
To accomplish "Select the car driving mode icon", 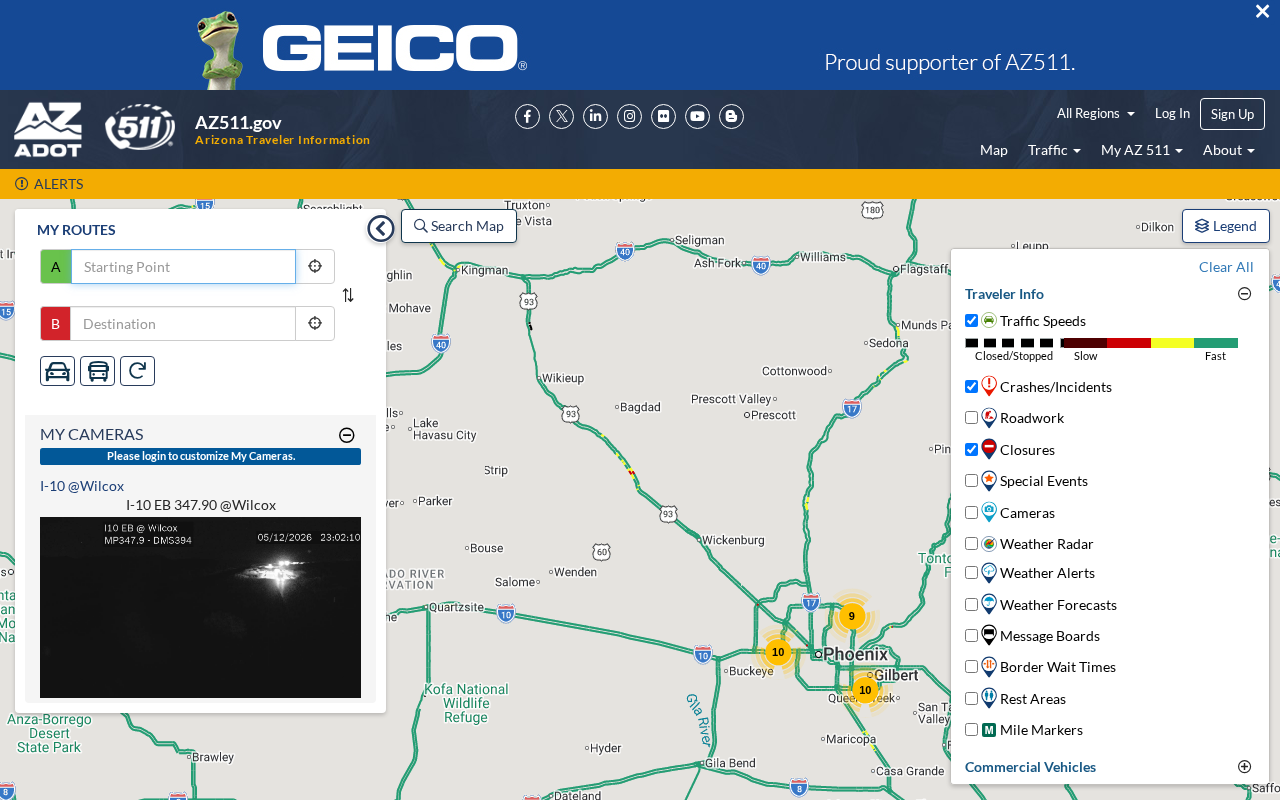I will coord(58,371).
